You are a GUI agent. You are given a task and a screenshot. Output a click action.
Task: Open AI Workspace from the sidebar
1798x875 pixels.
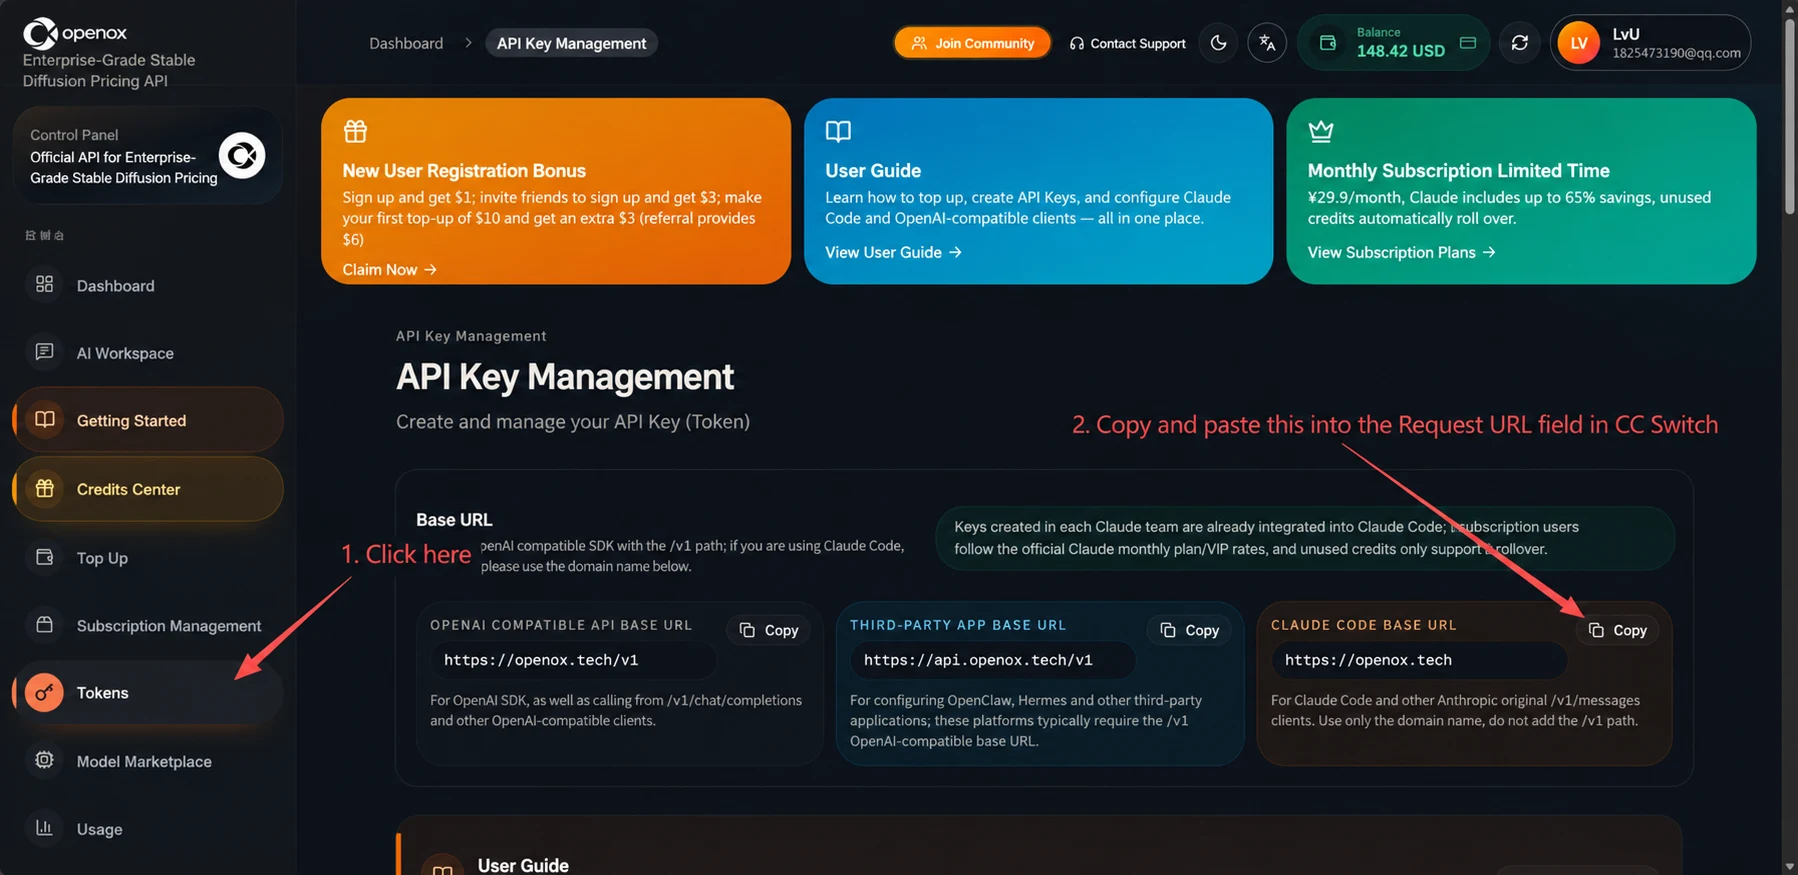pyautogui.click(x=148, y=353)
